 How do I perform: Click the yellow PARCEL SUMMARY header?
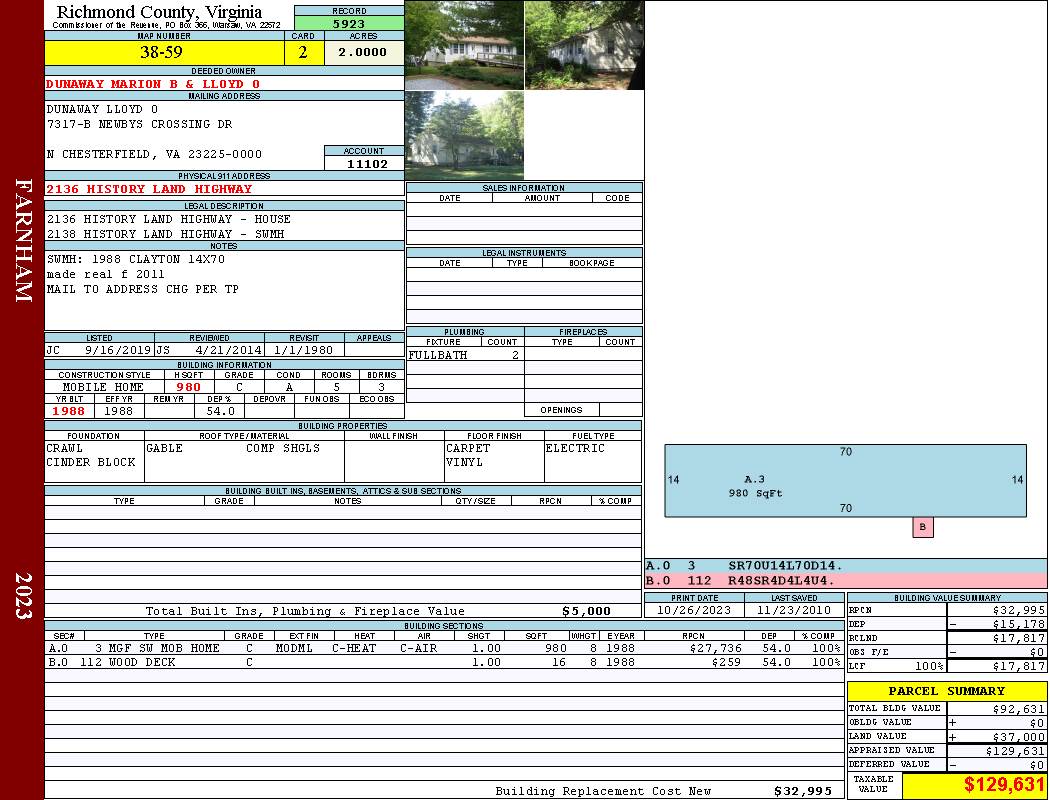946,691
